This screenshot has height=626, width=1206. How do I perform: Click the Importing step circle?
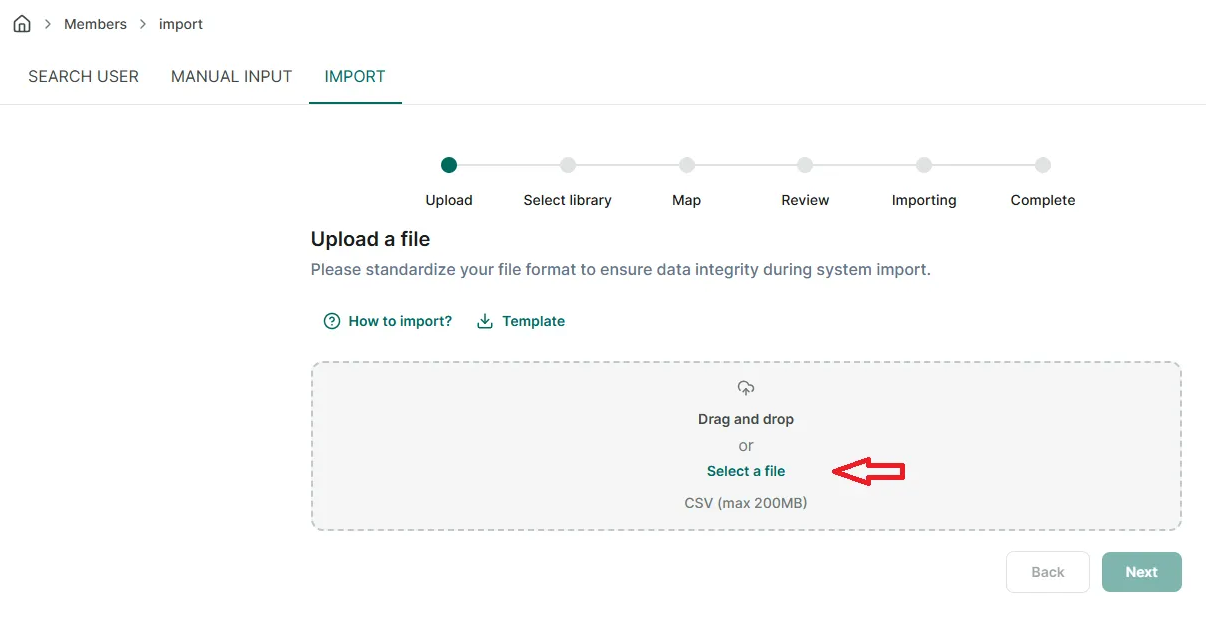click(924, 165)
